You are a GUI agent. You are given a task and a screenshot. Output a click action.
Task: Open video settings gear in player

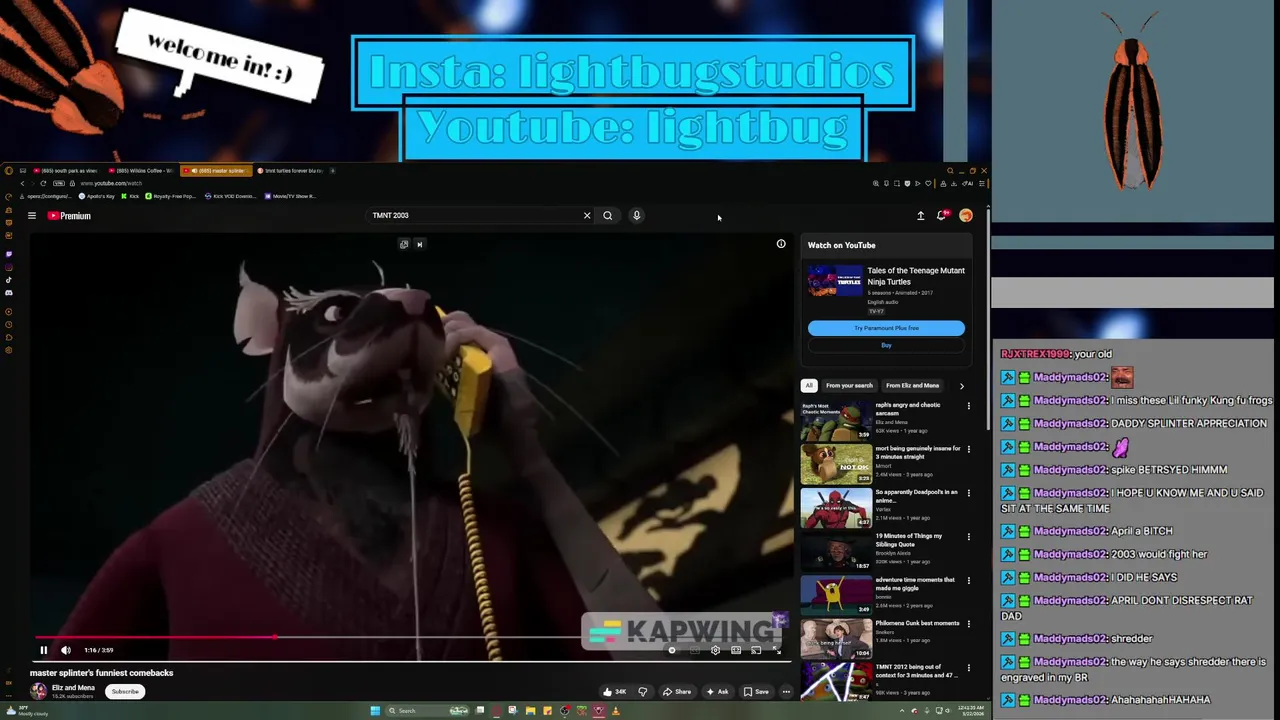point(715,650)
